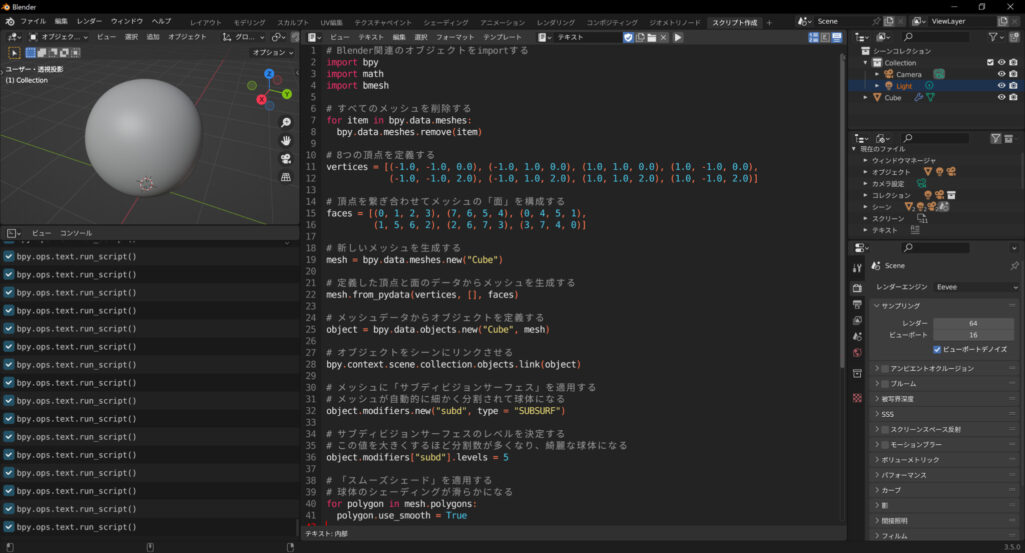This screenshot has height=553, width=1025.
Task: Hide the Cube in viewport via eye
Action: tap(1001, 97)
